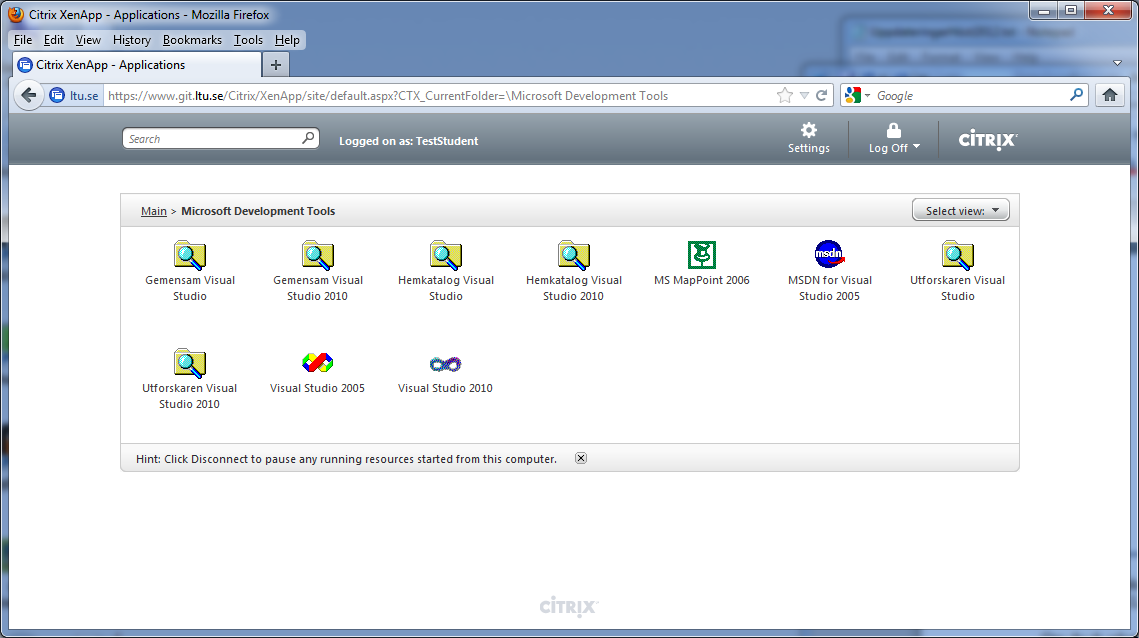Screen dimensions: 1139x638
Task: Open the list all tabs dropdown arrow
Action: point(1117,63)
